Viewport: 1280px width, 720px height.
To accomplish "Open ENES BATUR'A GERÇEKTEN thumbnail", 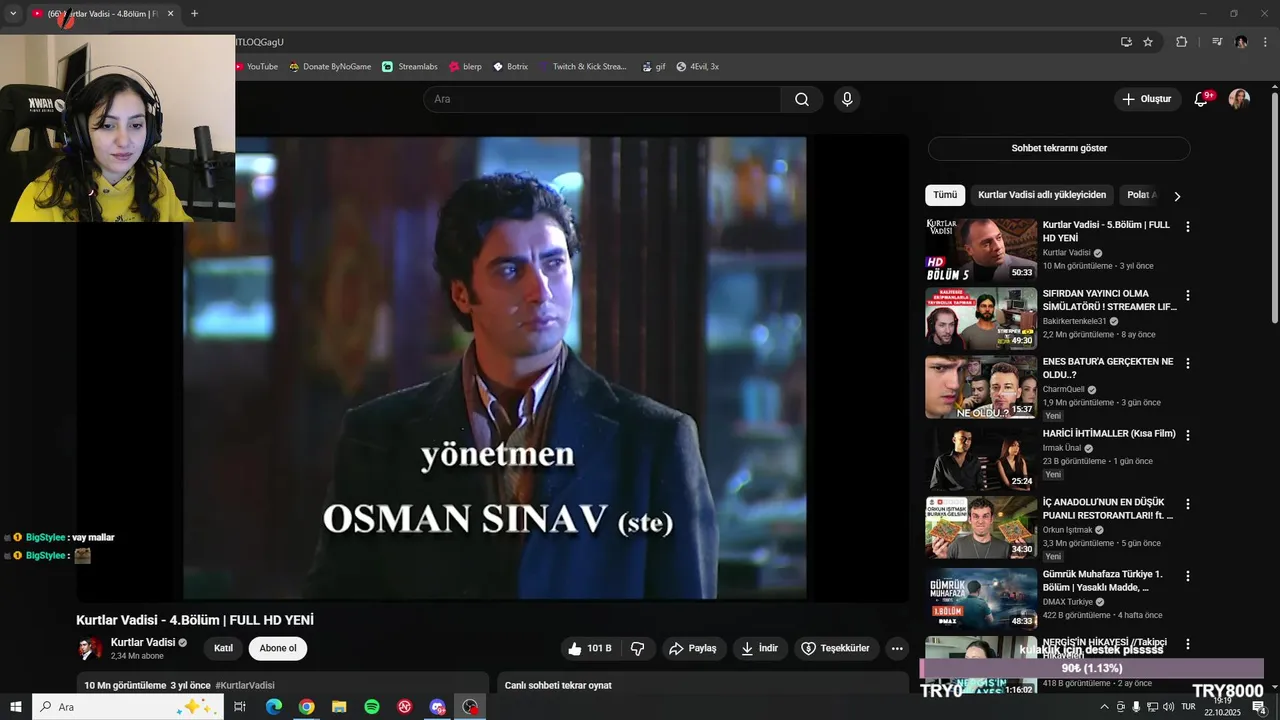I will point(981,387).
